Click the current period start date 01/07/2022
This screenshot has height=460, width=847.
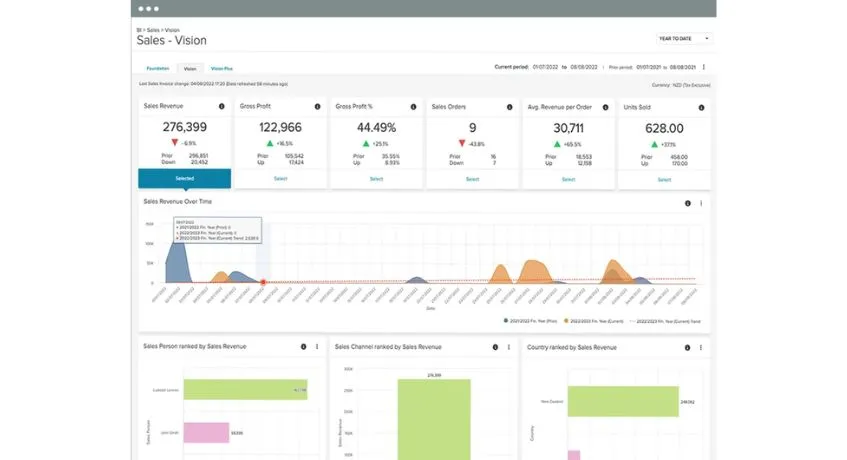[x=545, y=67]
